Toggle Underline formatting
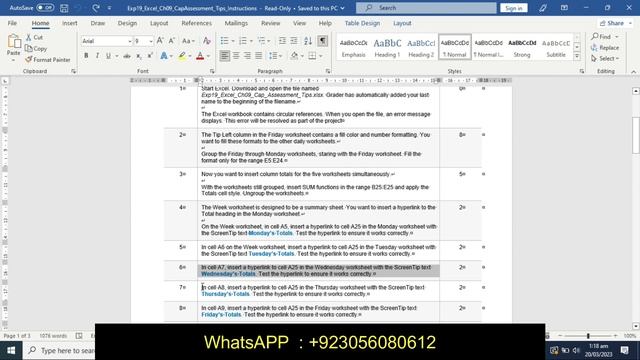Viewport: 640px width, 360px height. pyautogui.click(x=108, y=56)
